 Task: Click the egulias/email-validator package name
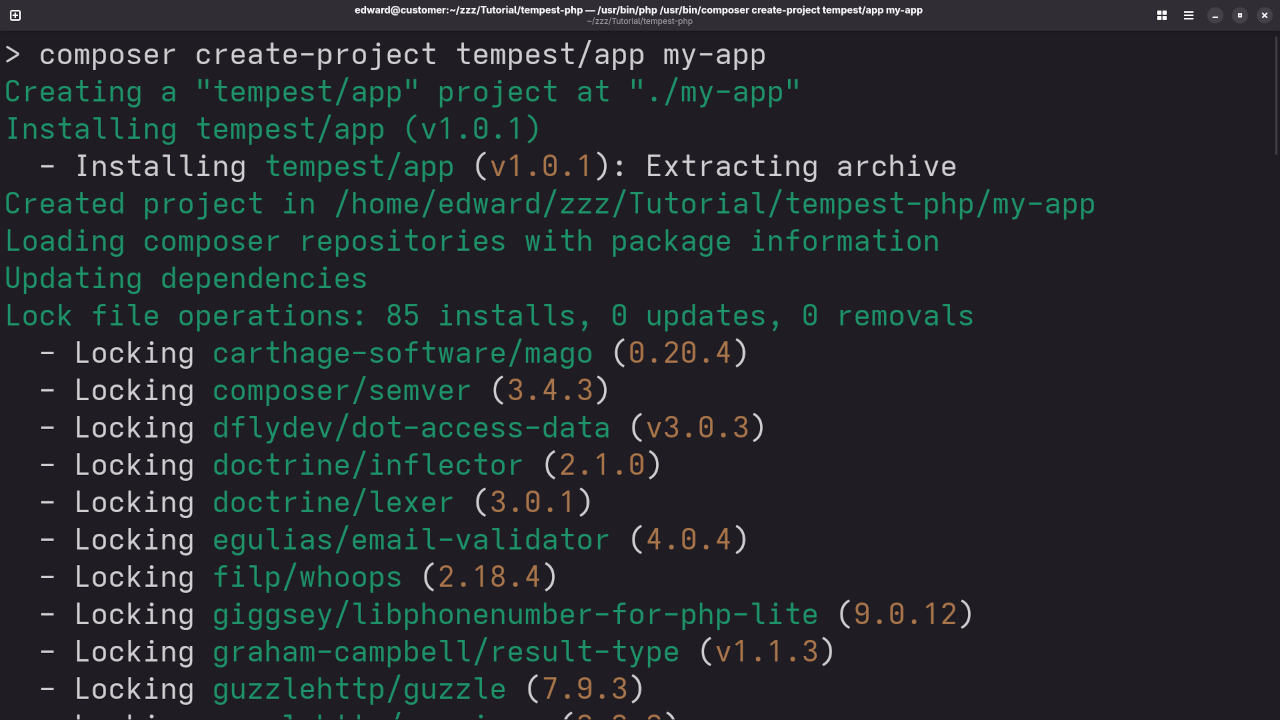click(x=411, y=540)
